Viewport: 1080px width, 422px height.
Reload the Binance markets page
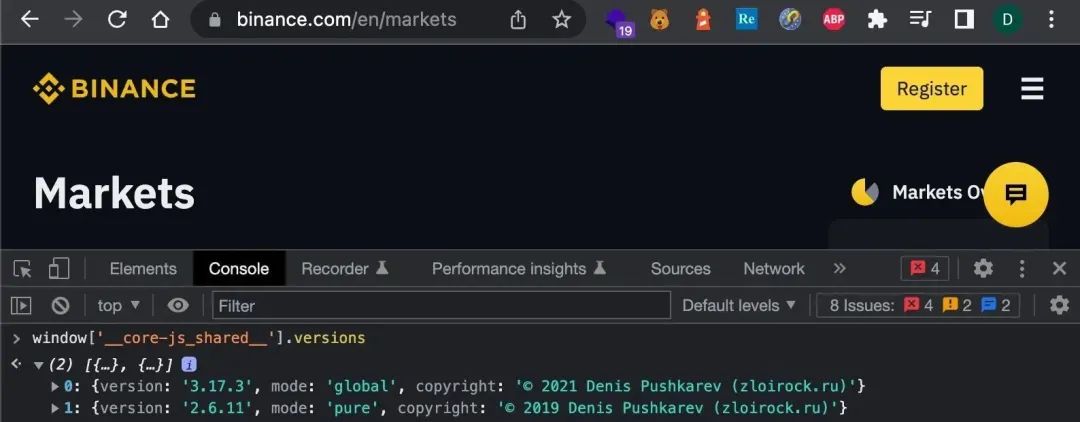click(x=117, y=19)
